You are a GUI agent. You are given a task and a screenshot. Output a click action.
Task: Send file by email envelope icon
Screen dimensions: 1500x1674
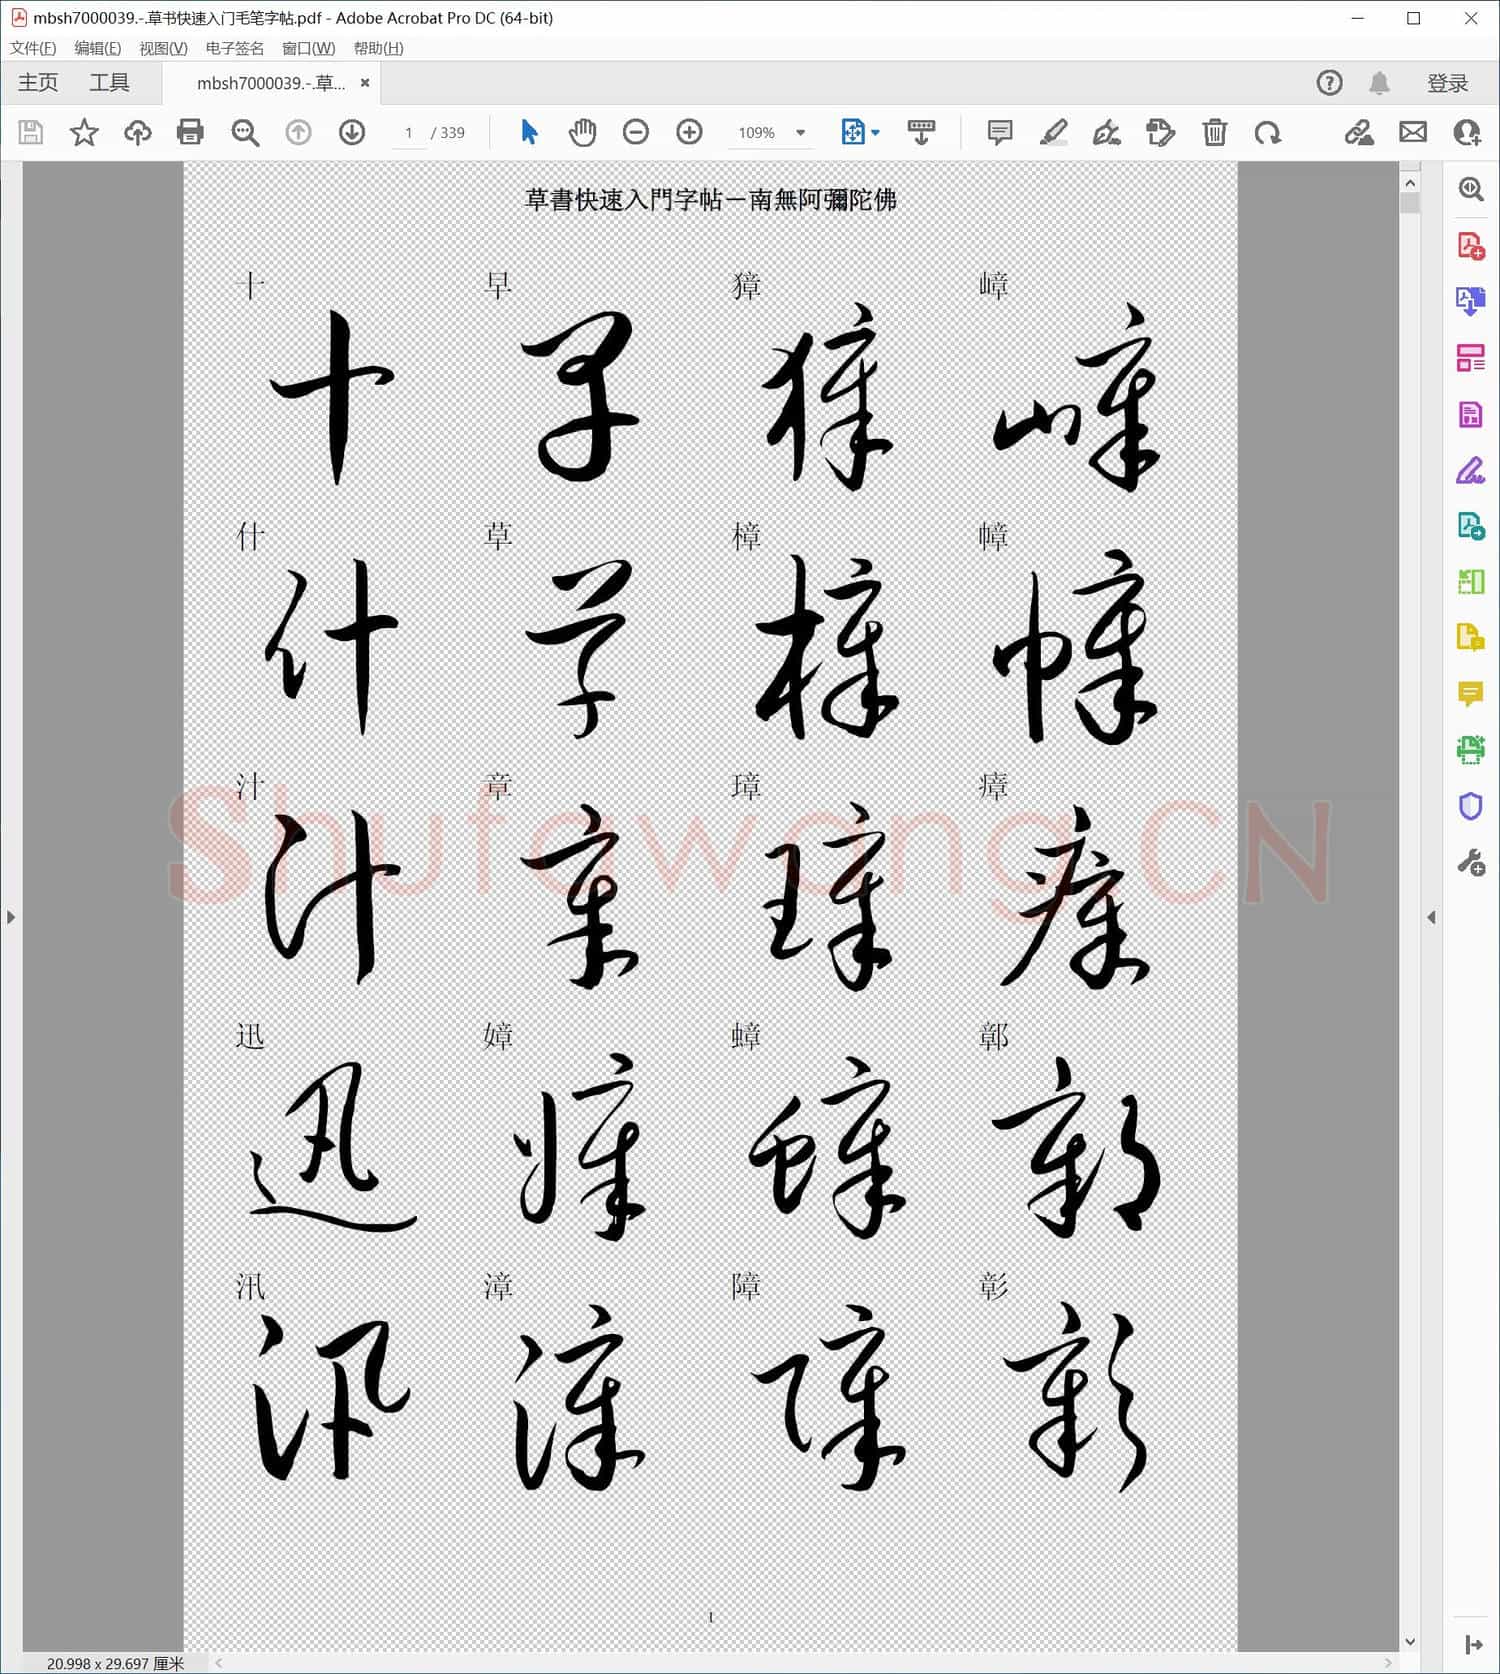[x=1413, y=132]
